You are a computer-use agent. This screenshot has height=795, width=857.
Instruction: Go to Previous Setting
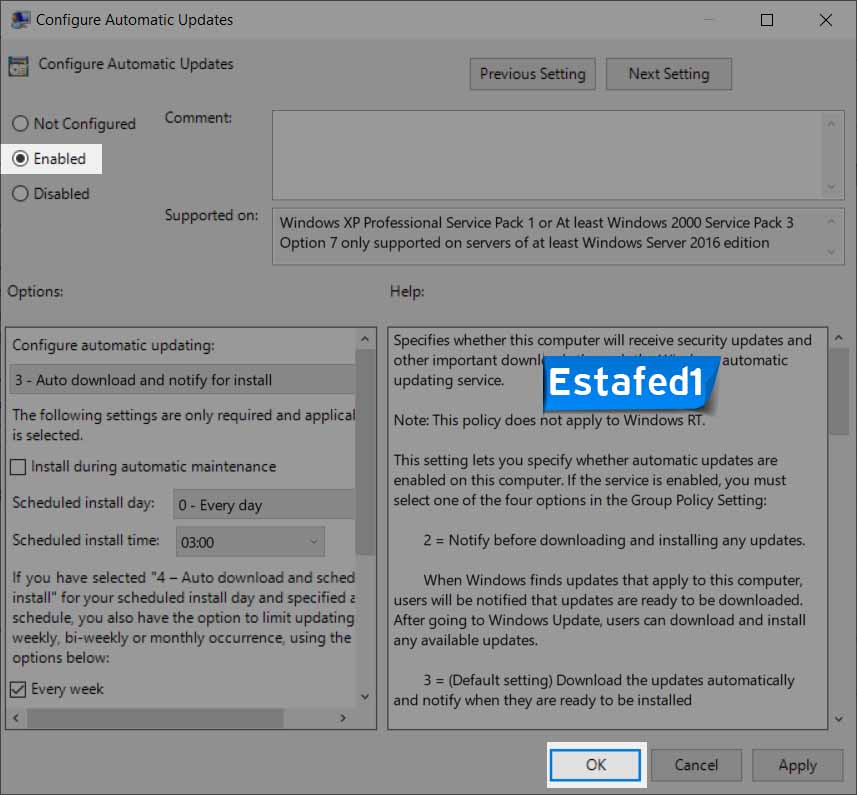coord(532,74)
